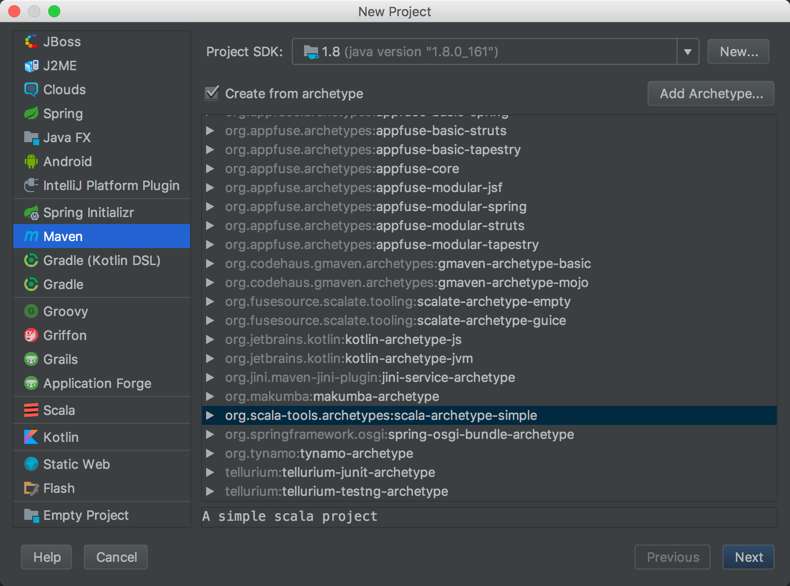Click the SDK folder icon in combo box
The width and height of the screenshot is (790, 586).
(x=311, y=52)
